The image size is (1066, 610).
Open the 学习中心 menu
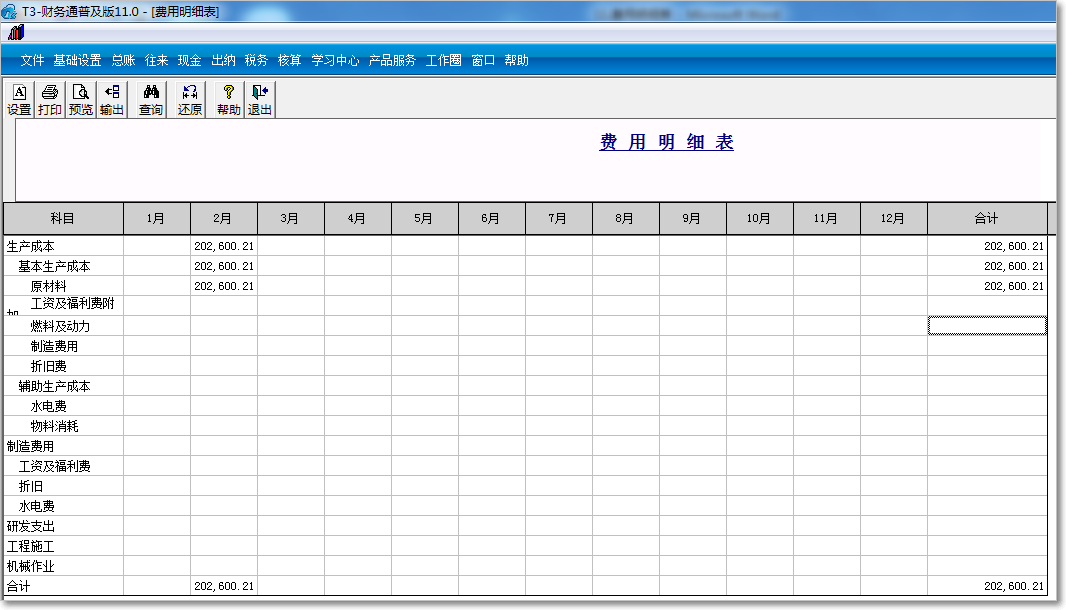coord(335,60)
